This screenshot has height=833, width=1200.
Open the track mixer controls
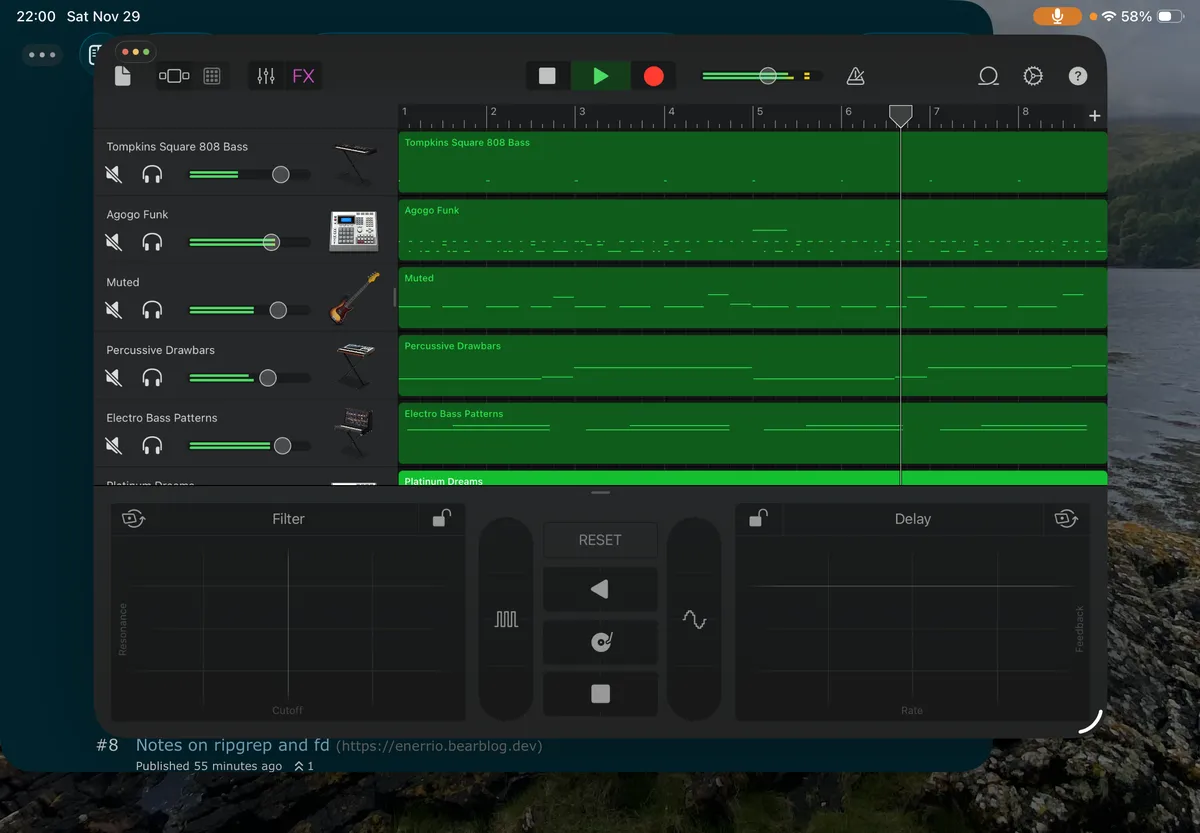tap(266, 76)
